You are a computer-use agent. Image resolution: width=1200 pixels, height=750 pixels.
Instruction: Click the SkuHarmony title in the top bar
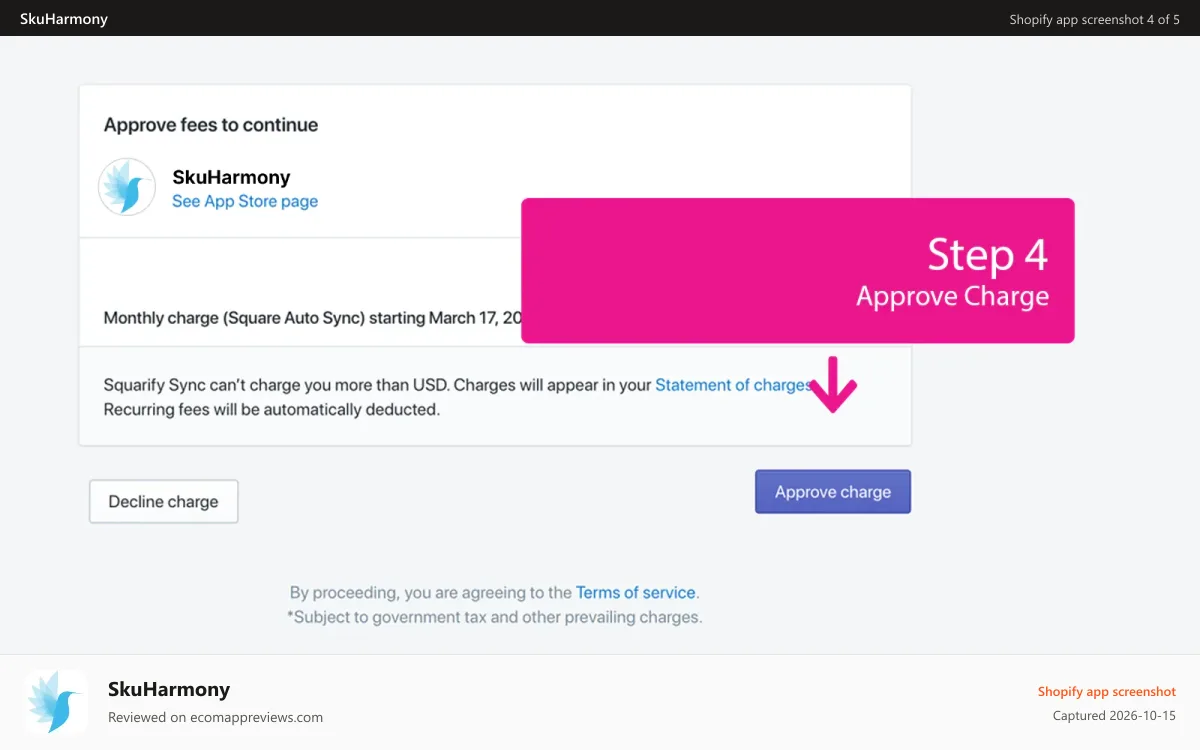coord(64,19)
